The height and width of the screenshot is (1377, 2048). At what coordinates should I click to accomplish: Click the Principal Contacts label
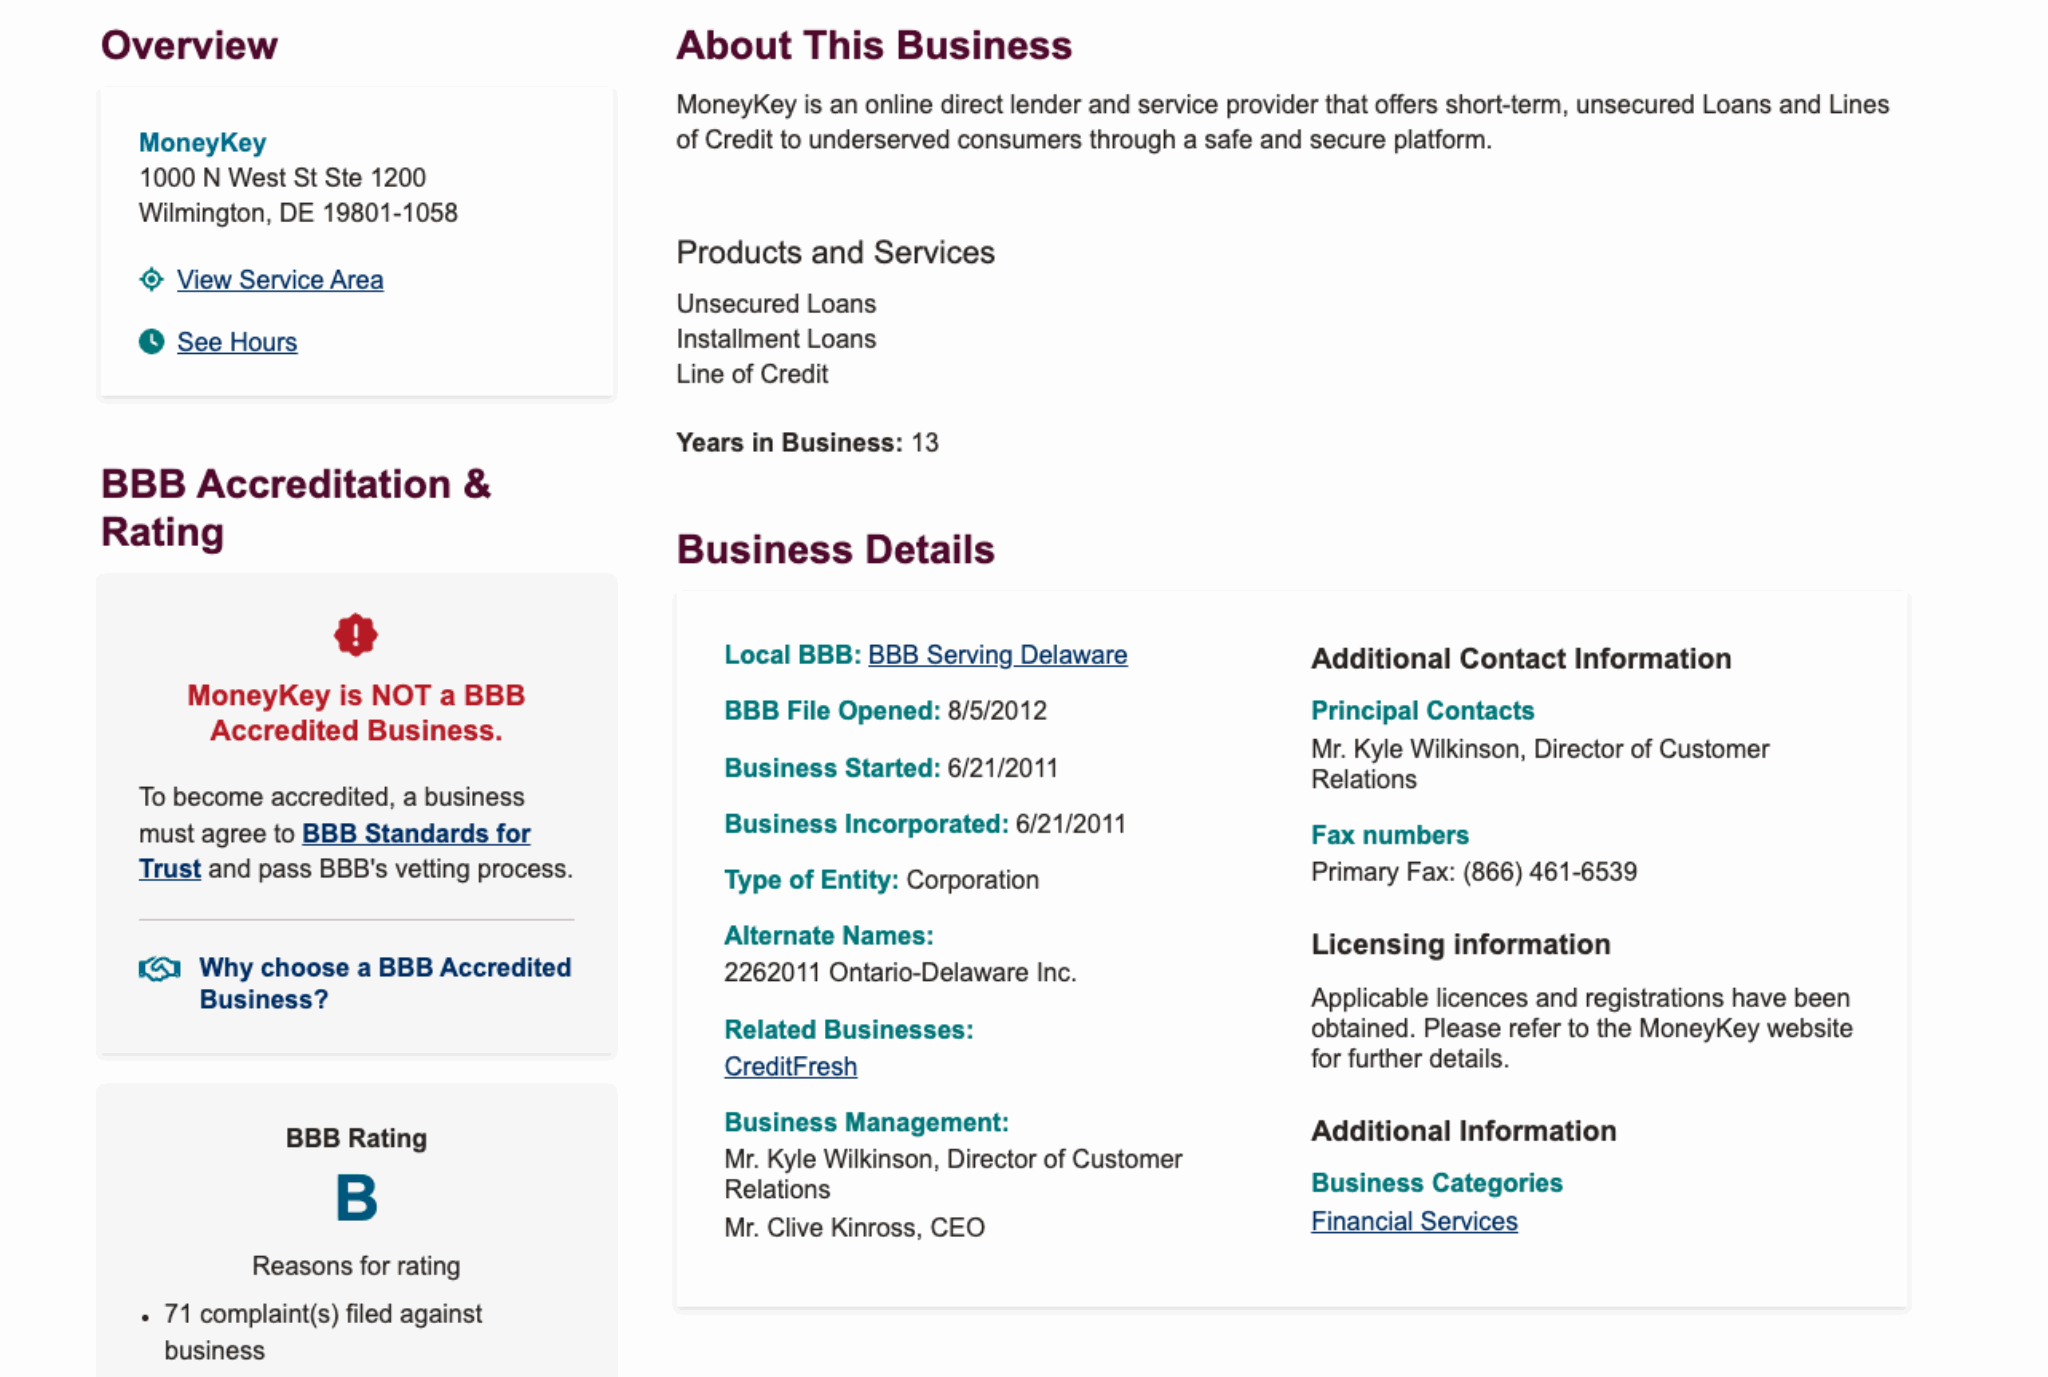[x=1422, y=711]
